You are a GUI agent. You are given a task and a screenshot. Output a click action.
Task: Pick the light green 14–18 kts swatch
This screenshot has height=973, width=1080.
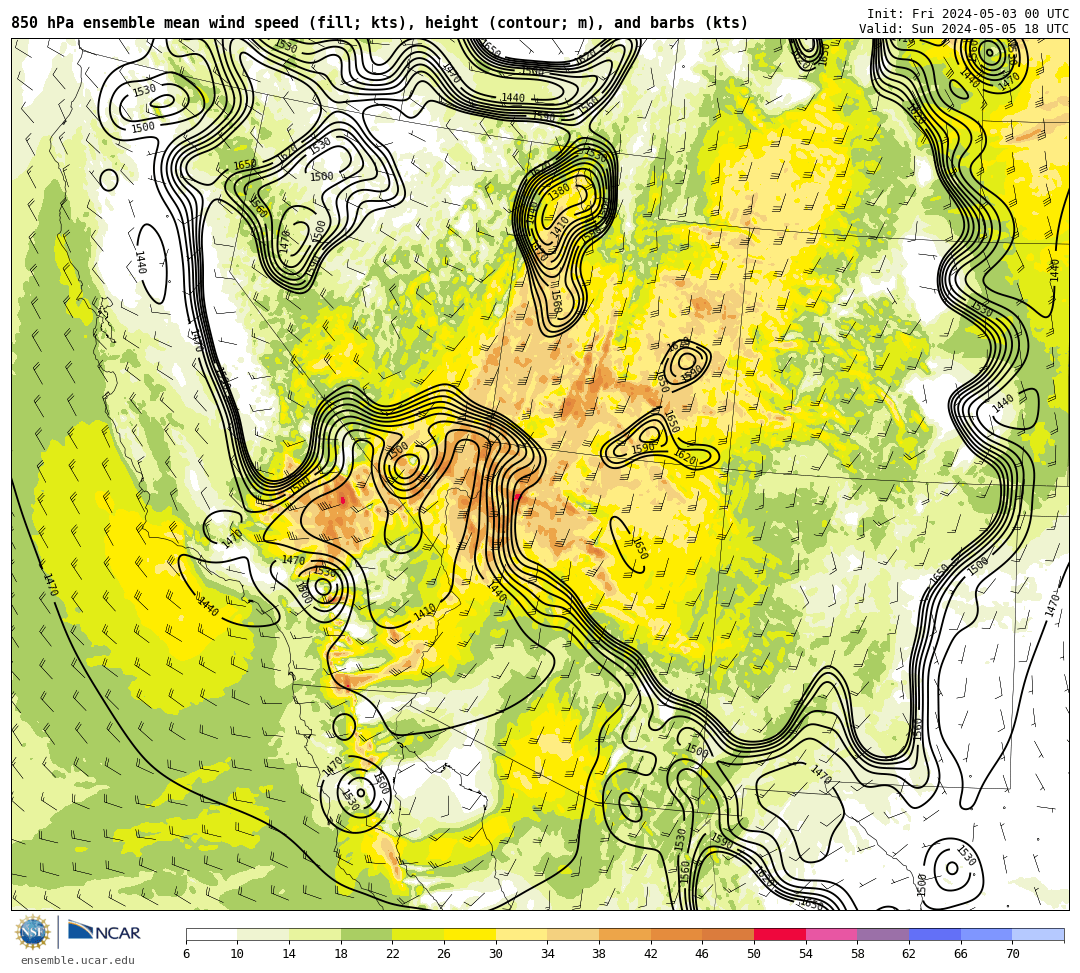315,934
